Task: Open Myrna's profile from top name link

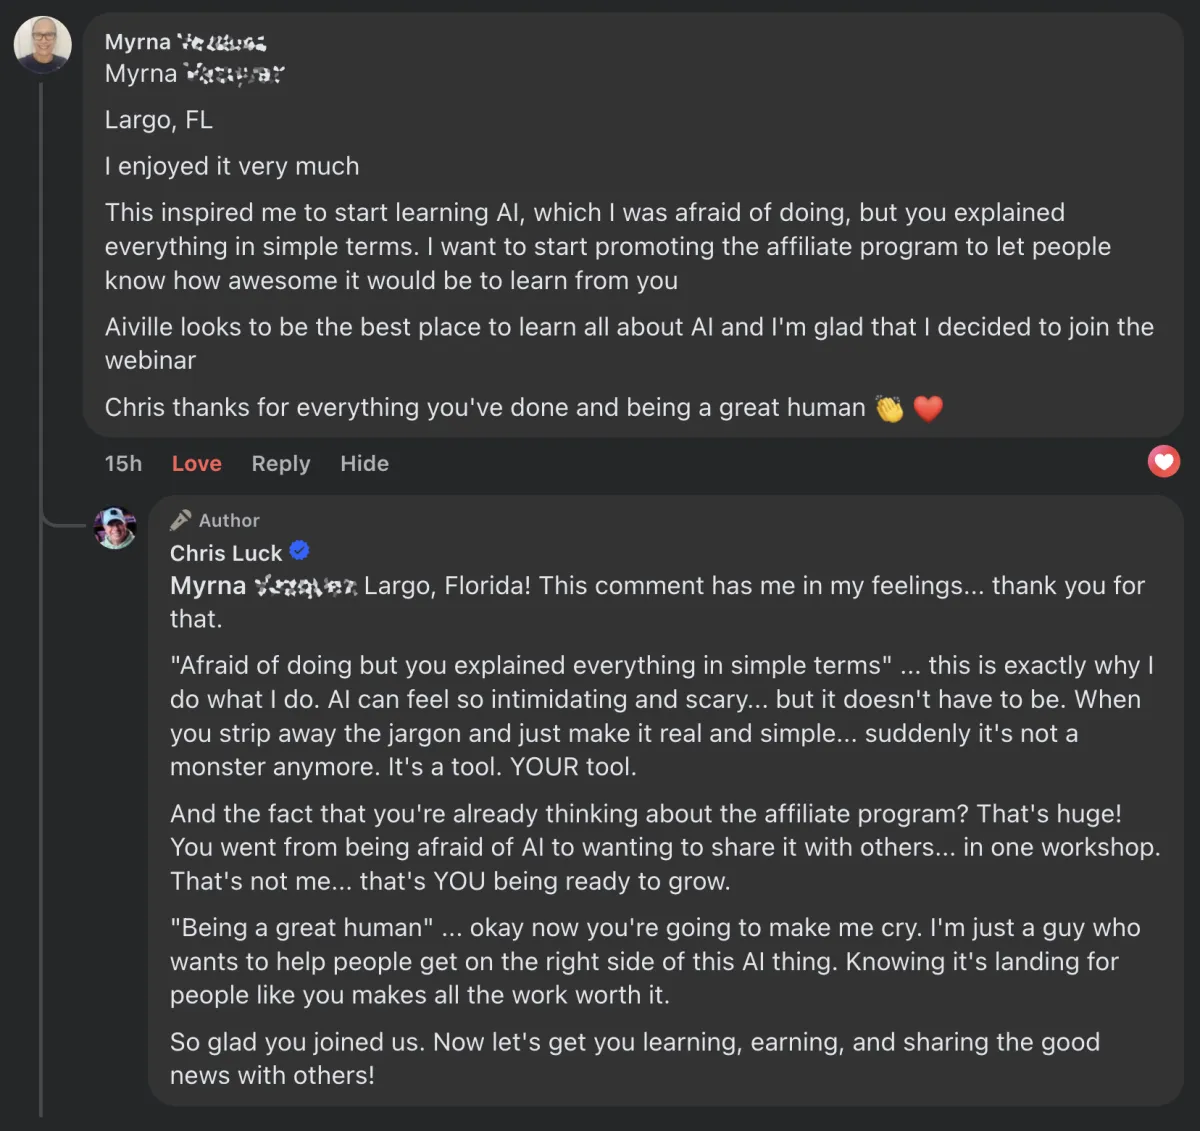Action: click(x=185, y=42)
